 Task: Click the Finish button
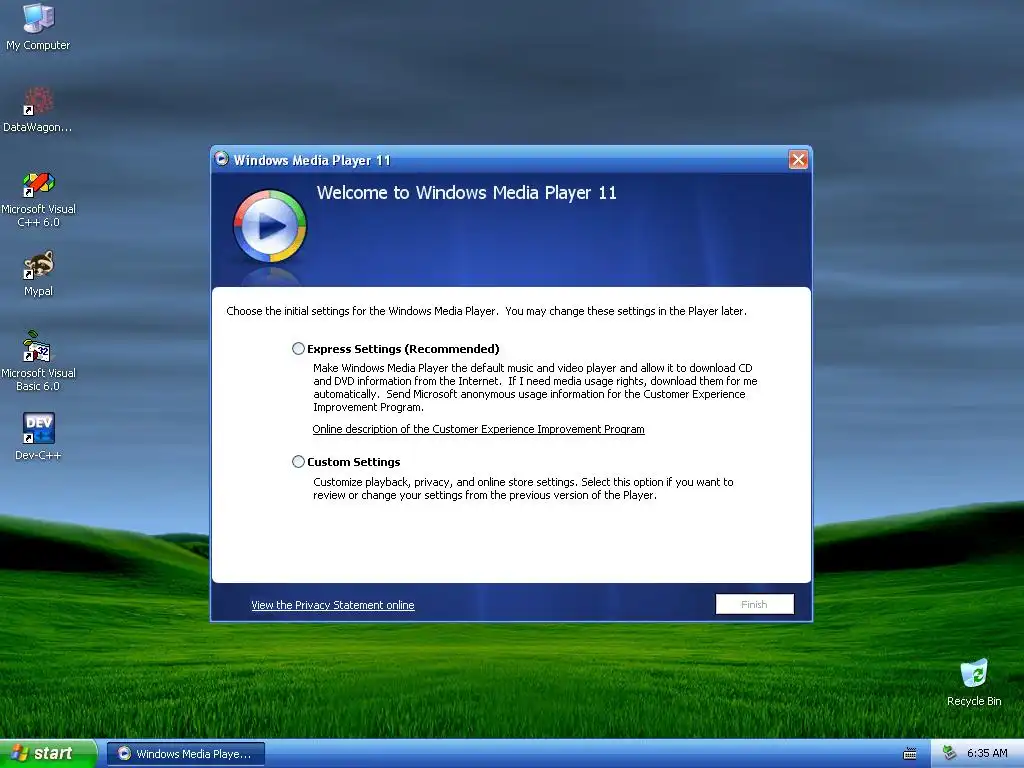(x=754, y=604)
